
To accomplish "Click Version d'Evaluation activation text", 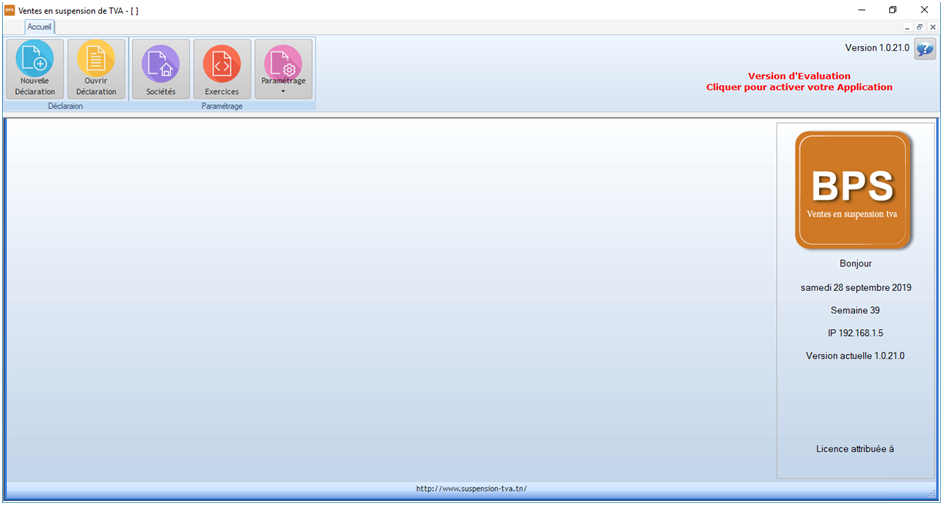I will [799, 76].
